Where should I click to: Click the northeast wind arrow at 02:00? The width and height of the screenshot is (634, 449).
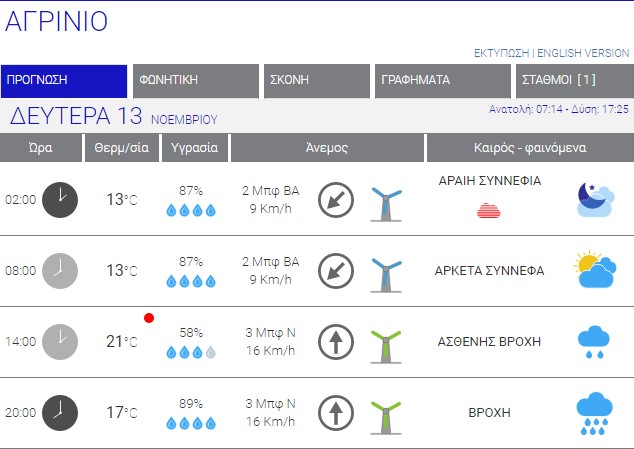(x=336, y=199)
